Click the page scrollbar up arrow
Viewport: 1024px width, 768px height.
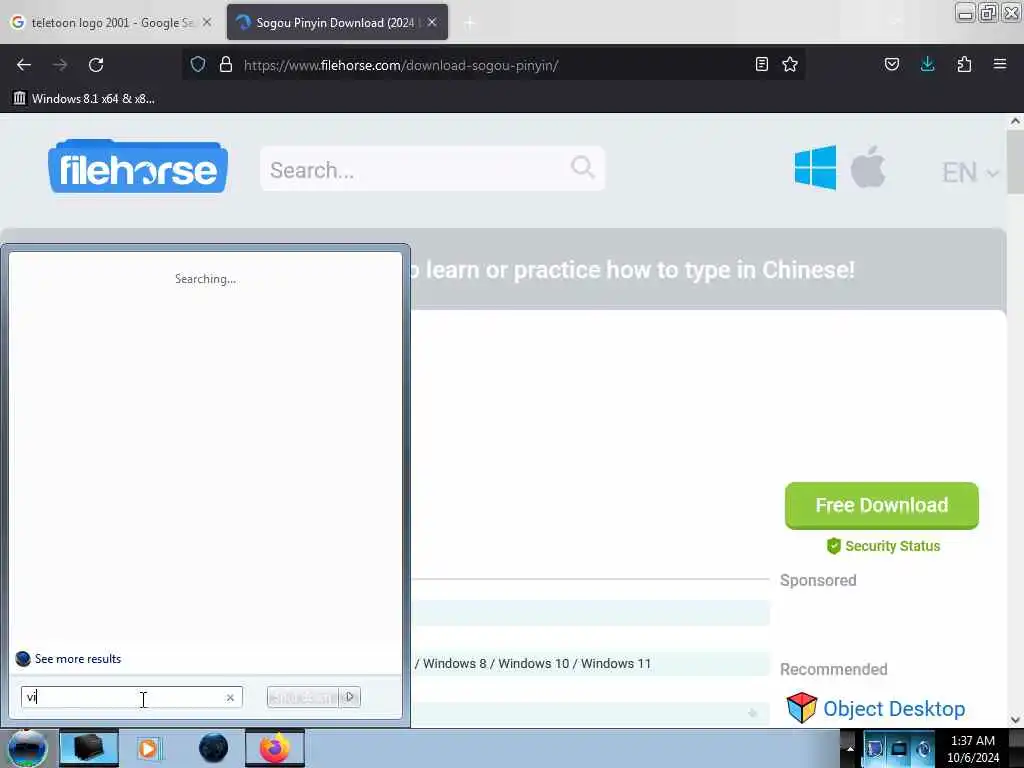tap(1015, 121)
